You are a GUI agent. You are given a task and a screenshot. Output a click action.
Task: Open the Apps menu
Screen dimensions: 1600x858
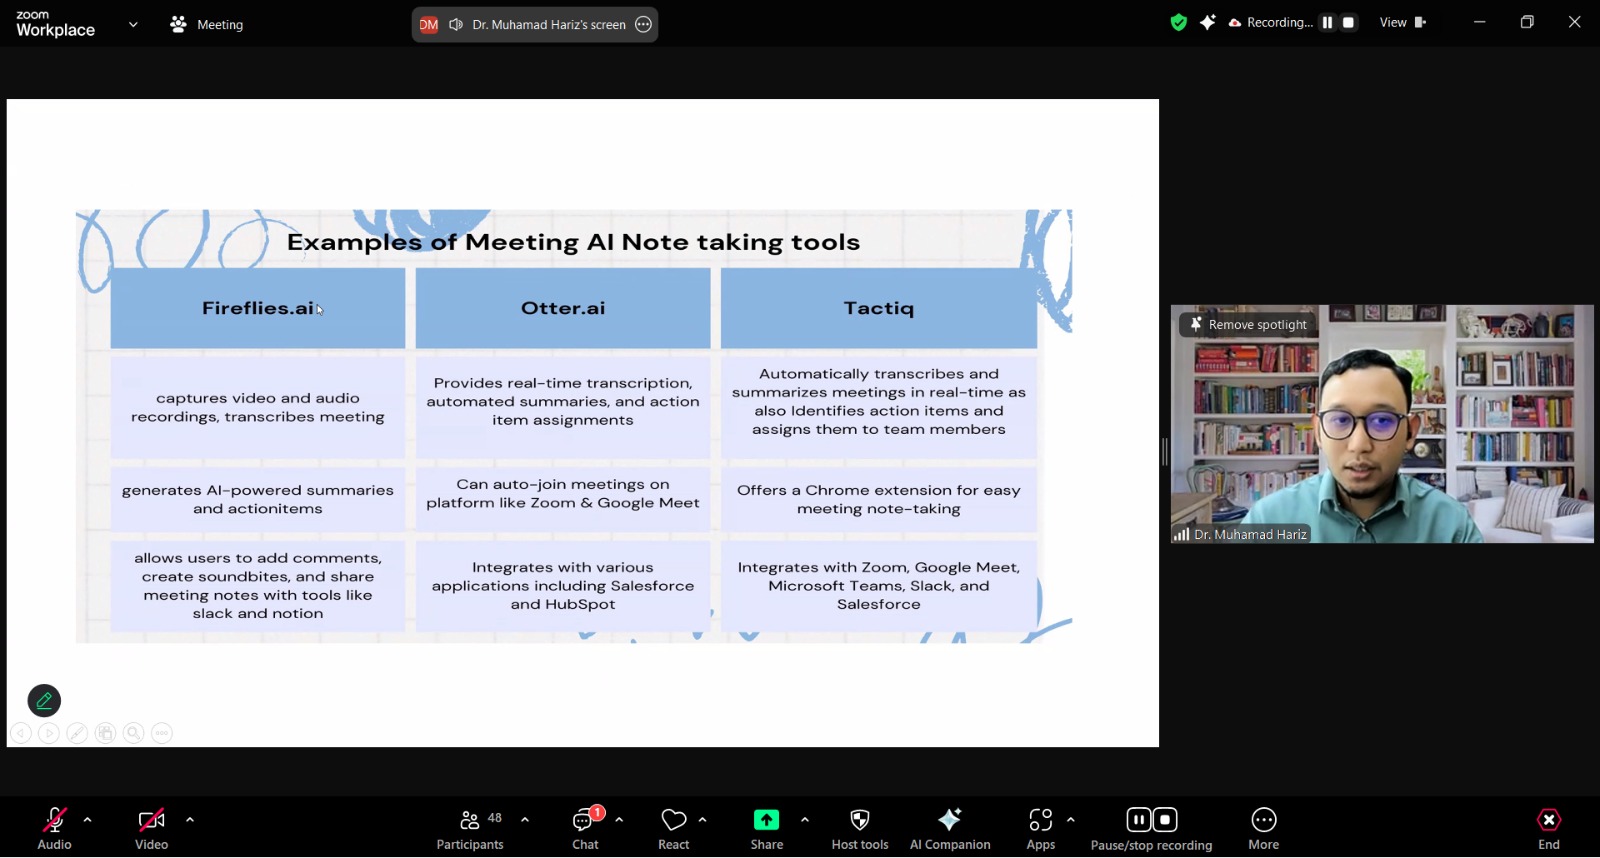coord(1041,828)
